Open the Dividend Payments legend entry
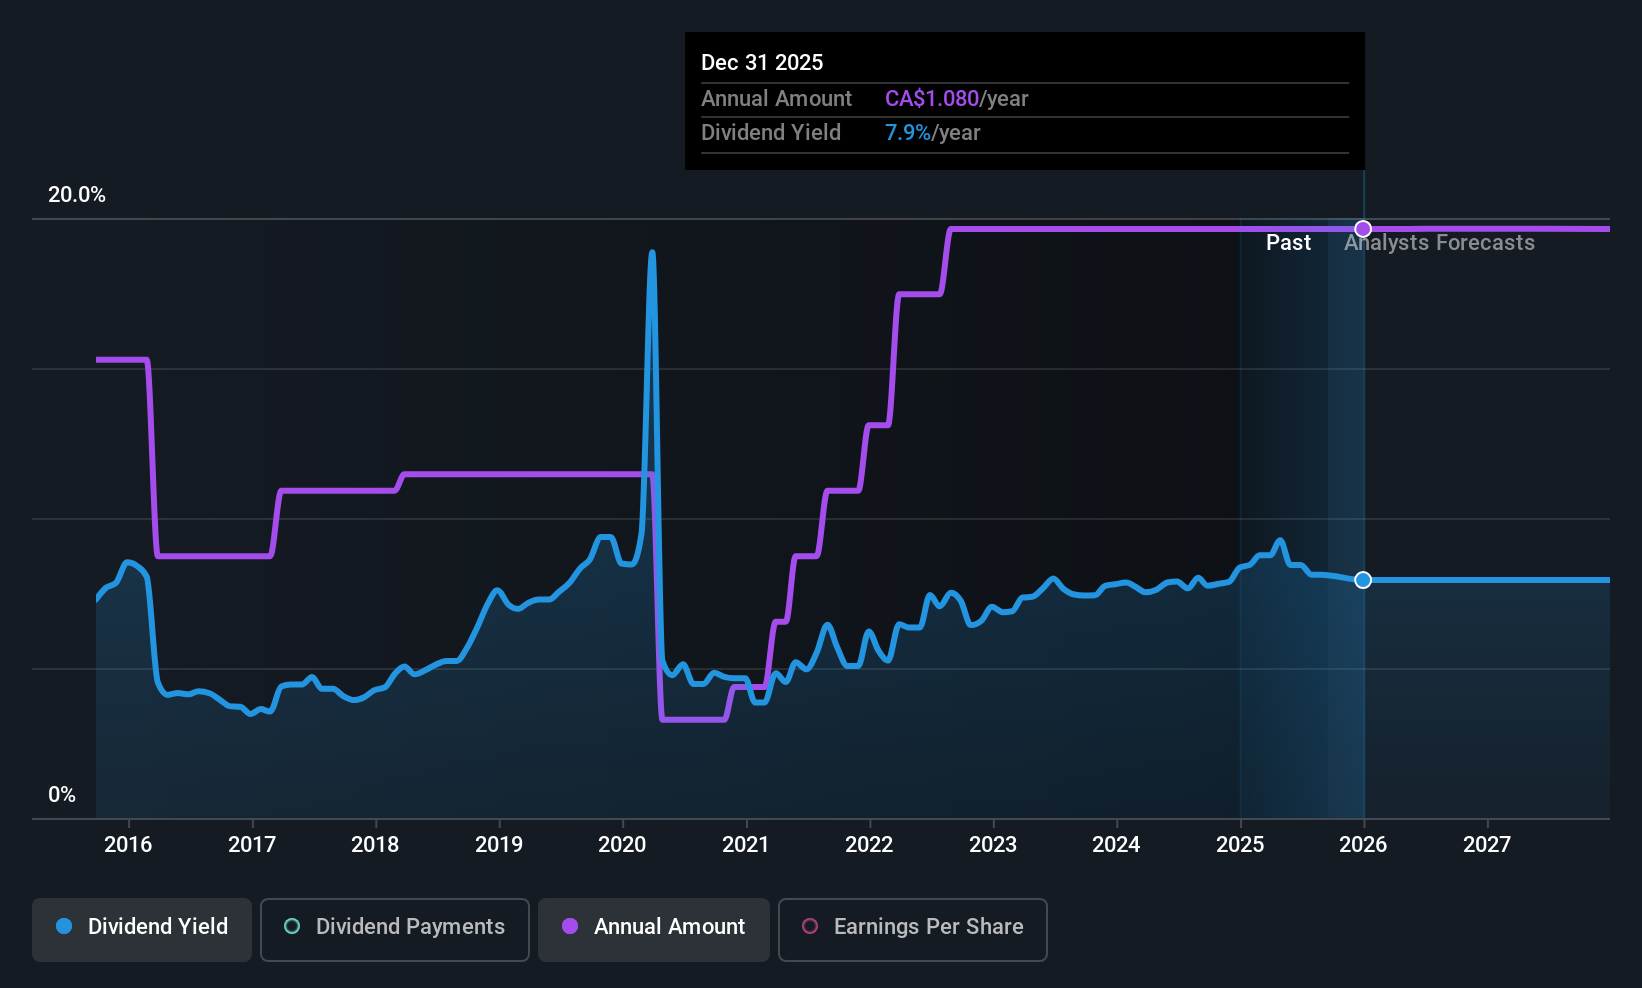This screenshot has width=1642, height=988. coord(394,927)
